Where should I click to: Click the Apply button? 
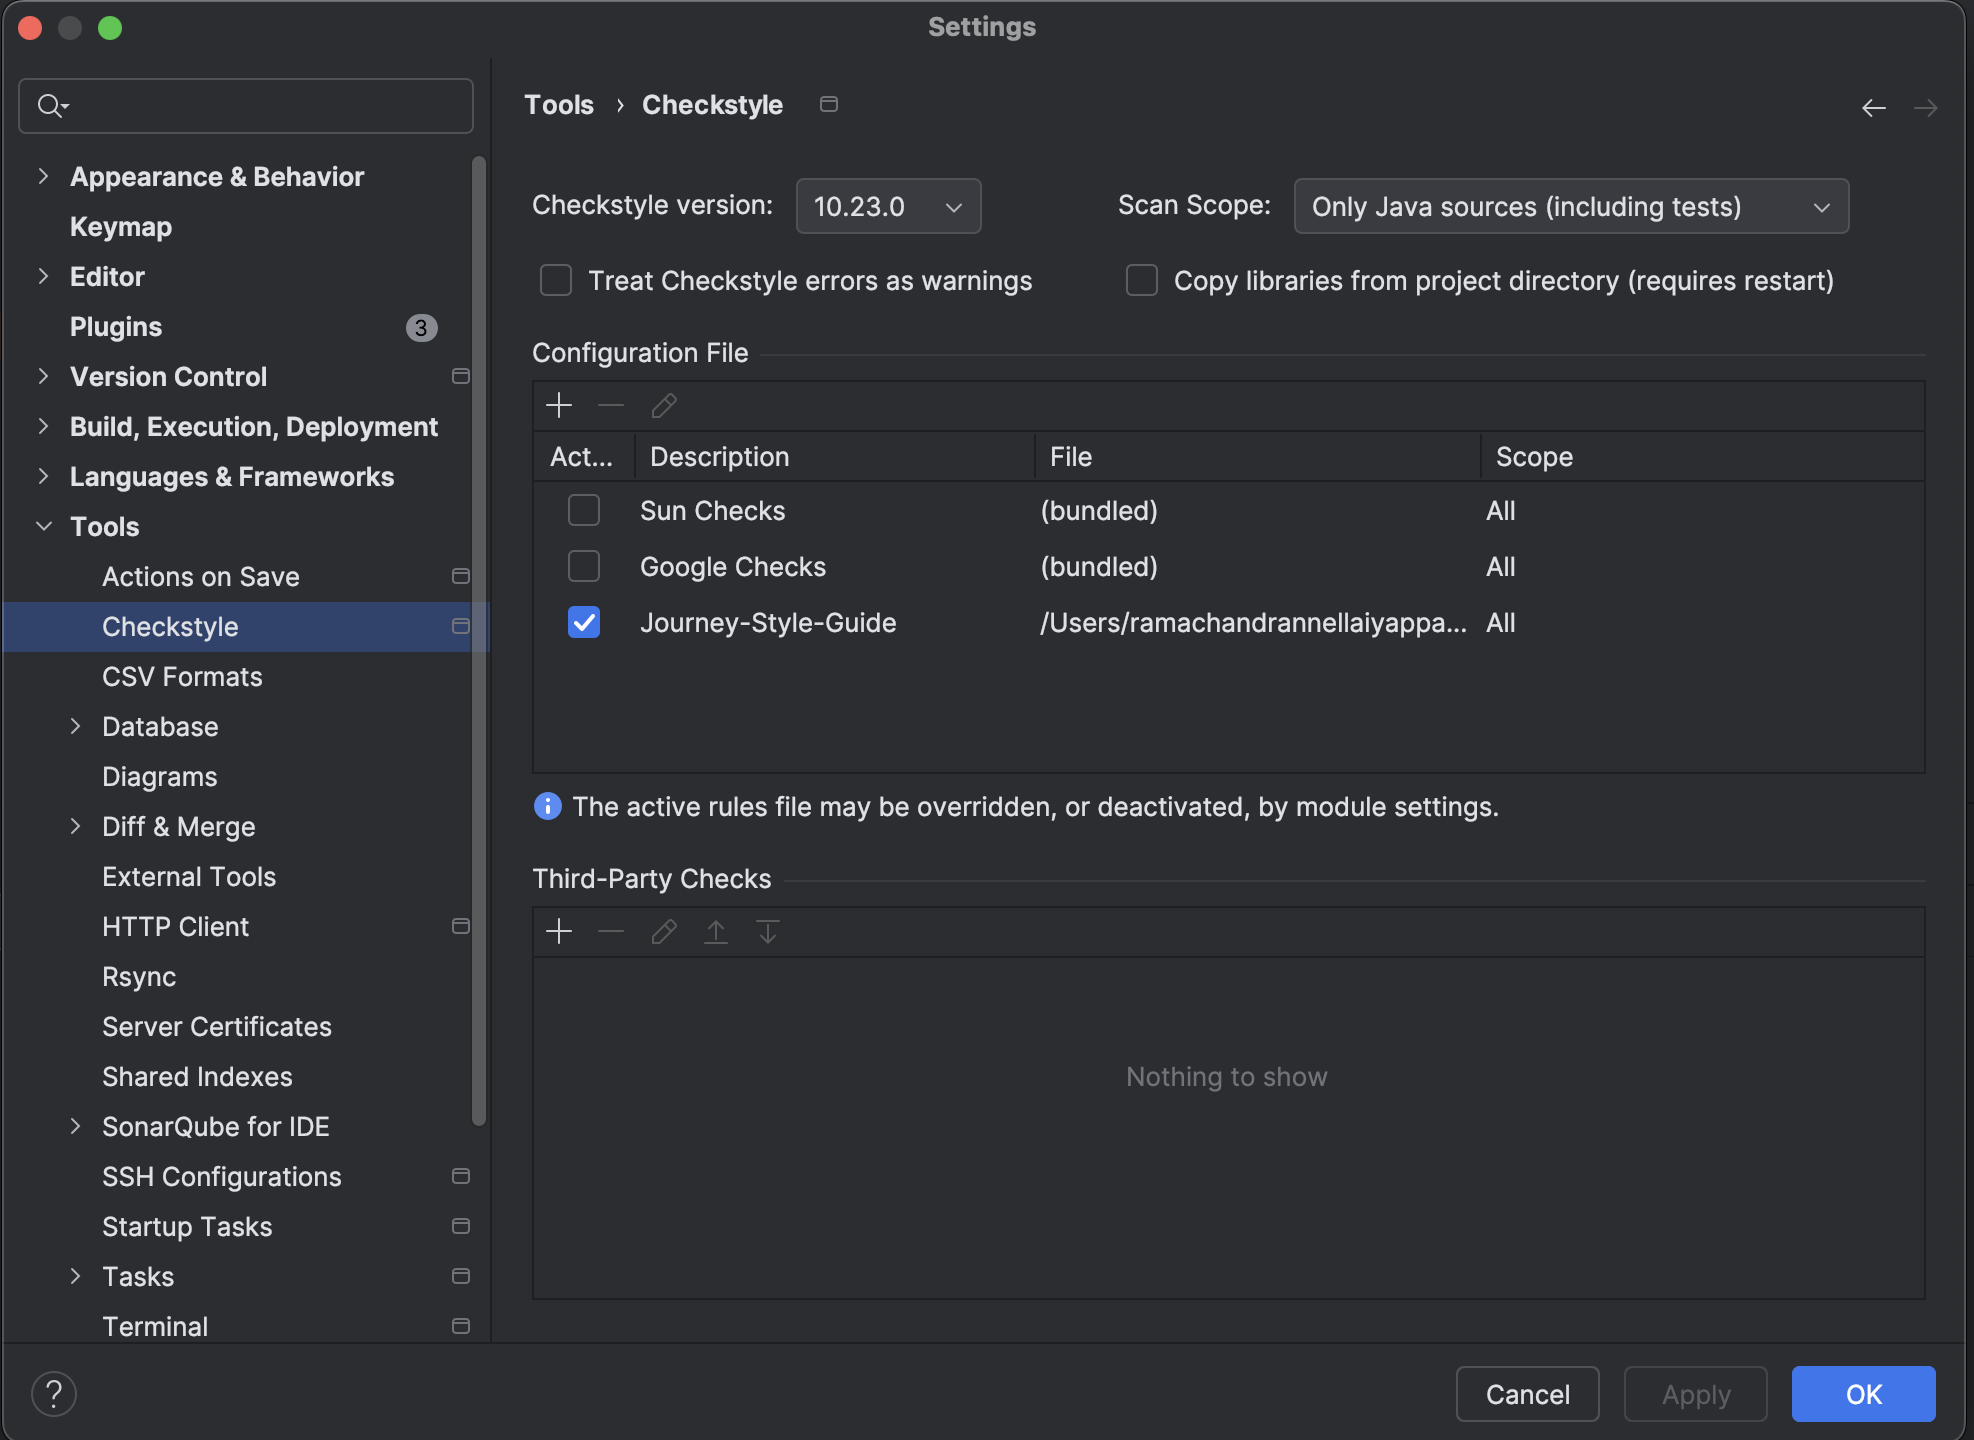point(1695,1394)
